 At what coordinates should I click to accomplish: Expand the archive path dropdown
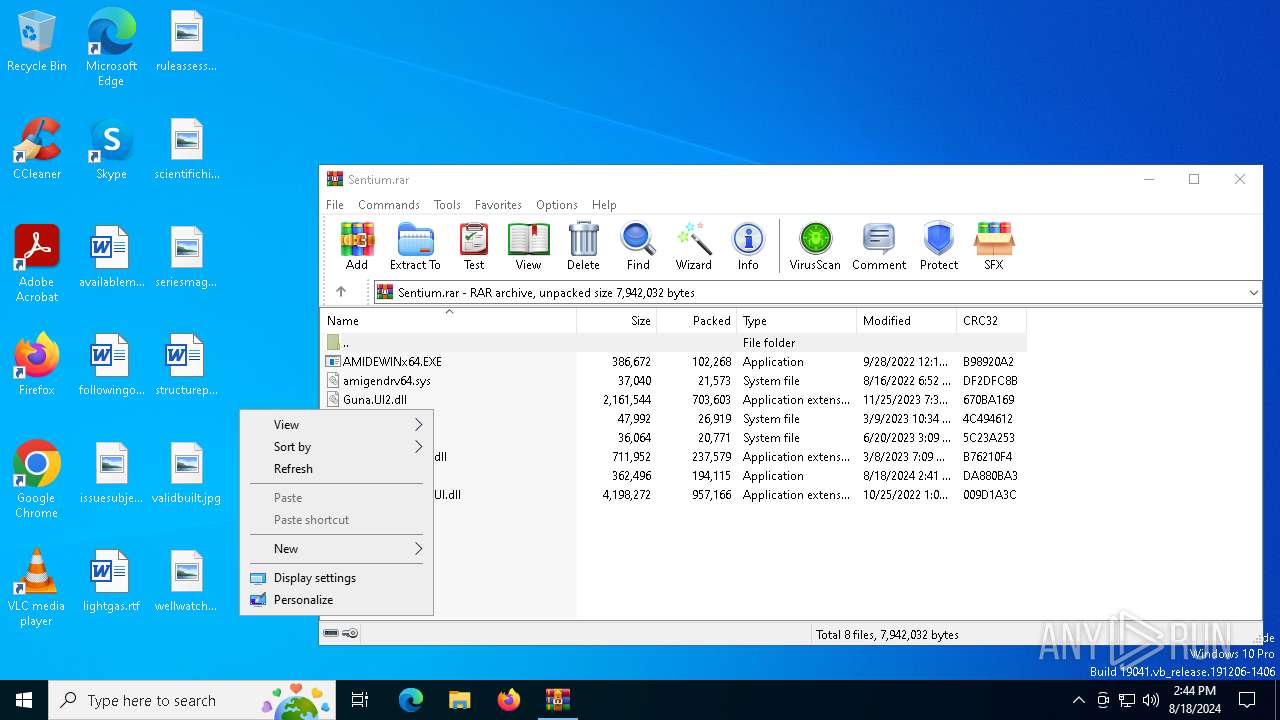coord(1253,293)
